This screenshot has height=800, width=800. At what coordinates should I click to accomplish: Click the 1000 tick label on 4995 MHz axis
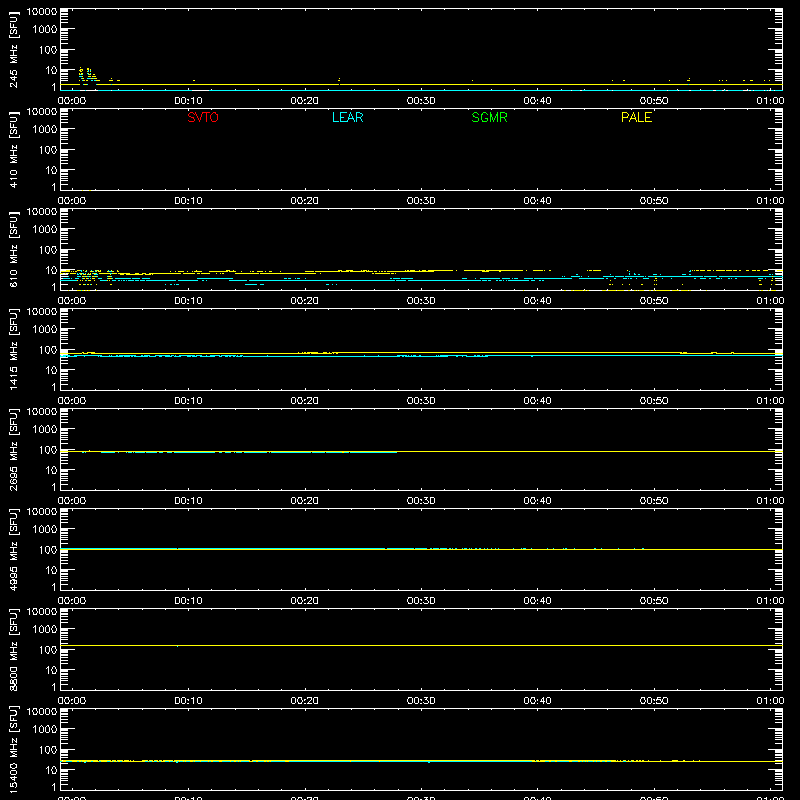(45, 530)
